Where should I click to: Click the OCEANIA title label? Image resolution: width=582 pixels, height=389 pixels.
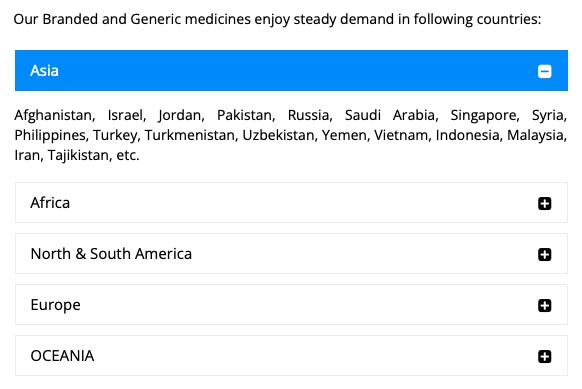click(x=62, y=356)
